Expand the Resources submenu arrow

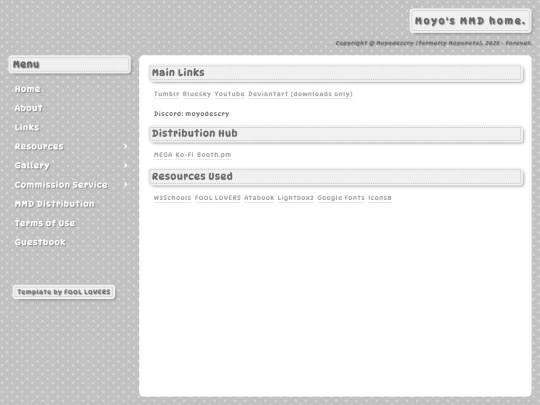click(125, 146)
